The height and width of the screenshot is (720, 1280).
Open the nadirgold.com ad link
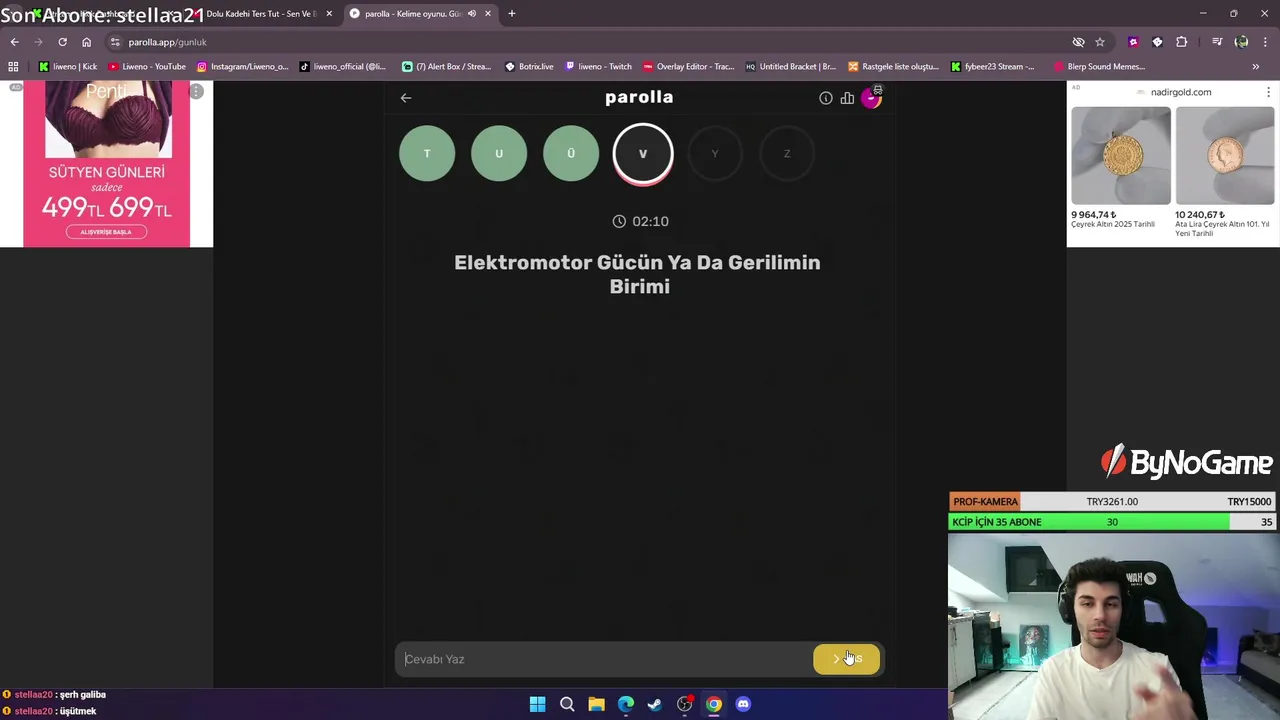click(1181, 92)
